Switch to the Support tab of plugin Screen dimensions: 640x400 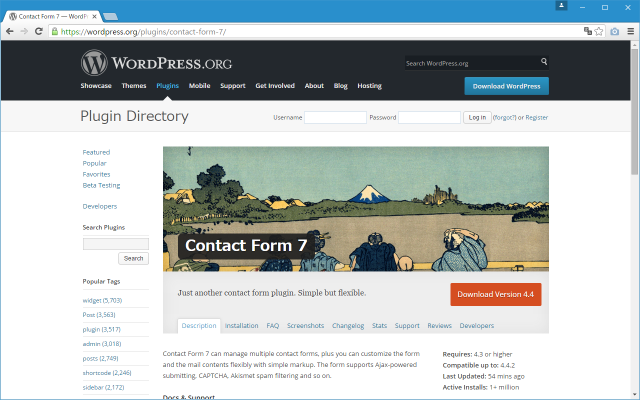point(407,326)
